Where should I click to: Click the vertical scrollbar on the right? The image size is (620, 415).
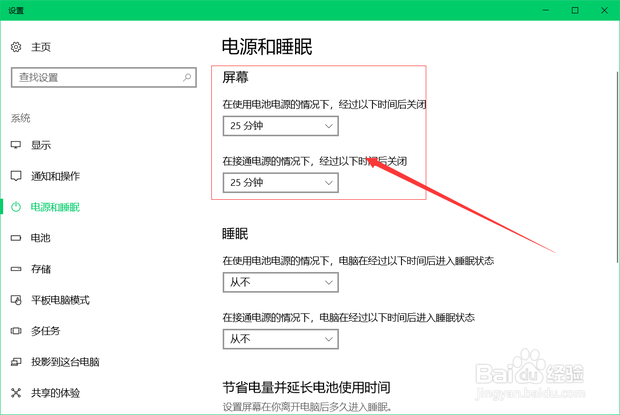pyautogui.click(x=617, y=167)
